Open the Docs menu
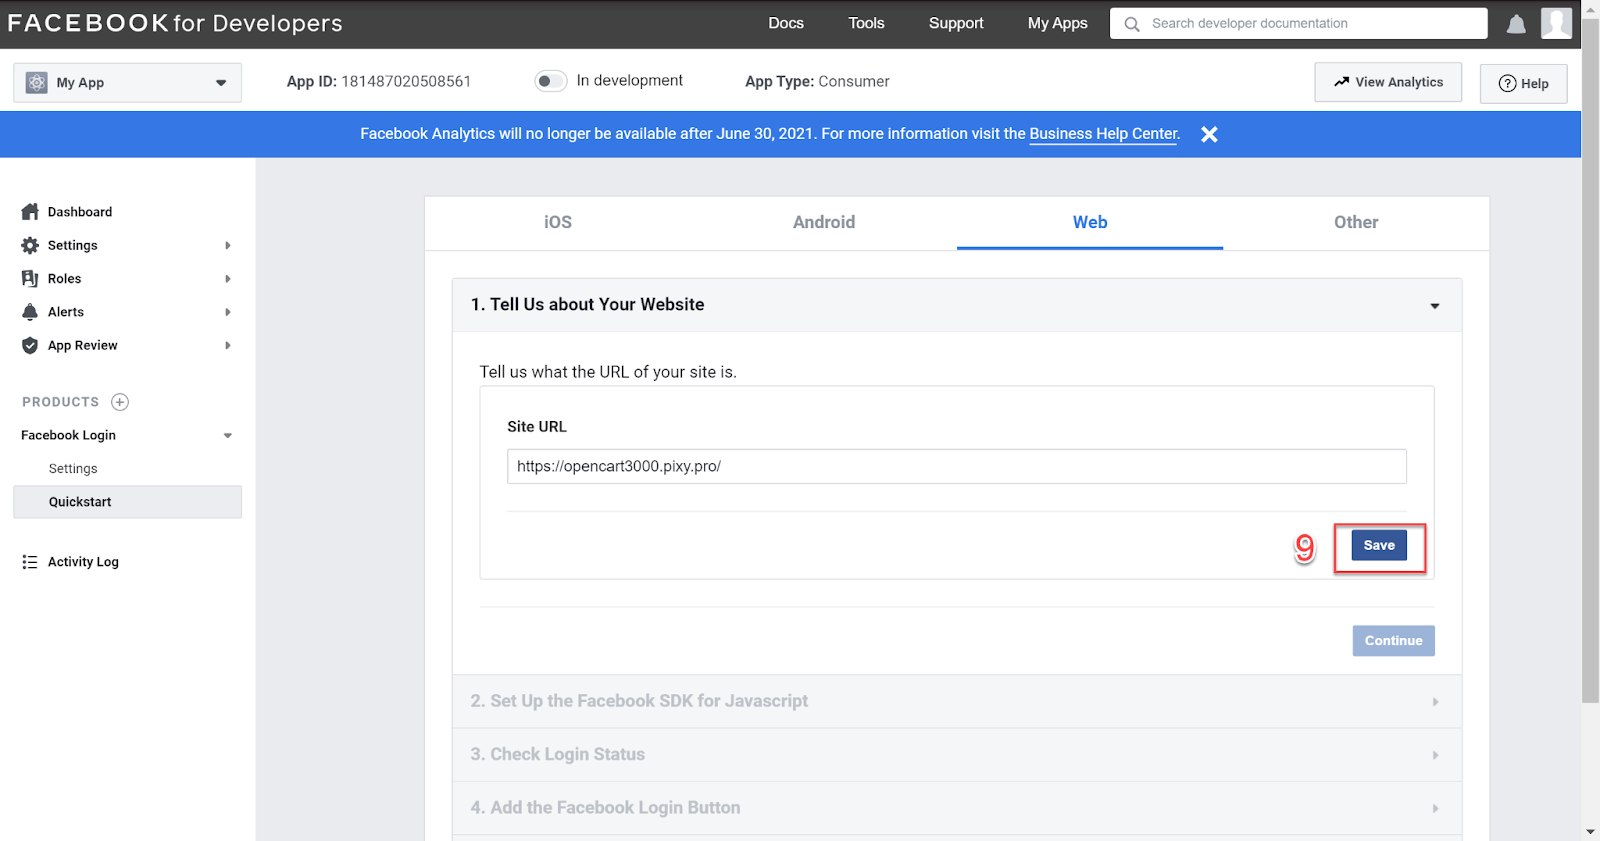 tap(786, 23)
